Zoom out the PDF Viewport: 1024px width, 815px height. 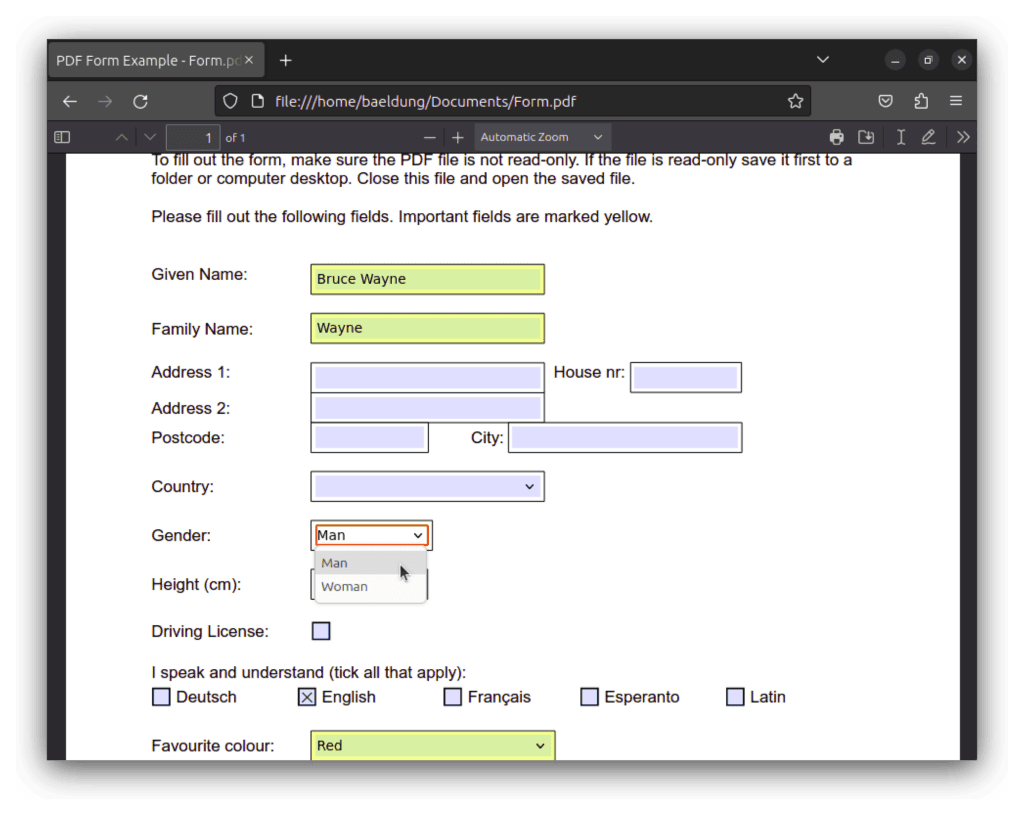click(x=429, y=137)
